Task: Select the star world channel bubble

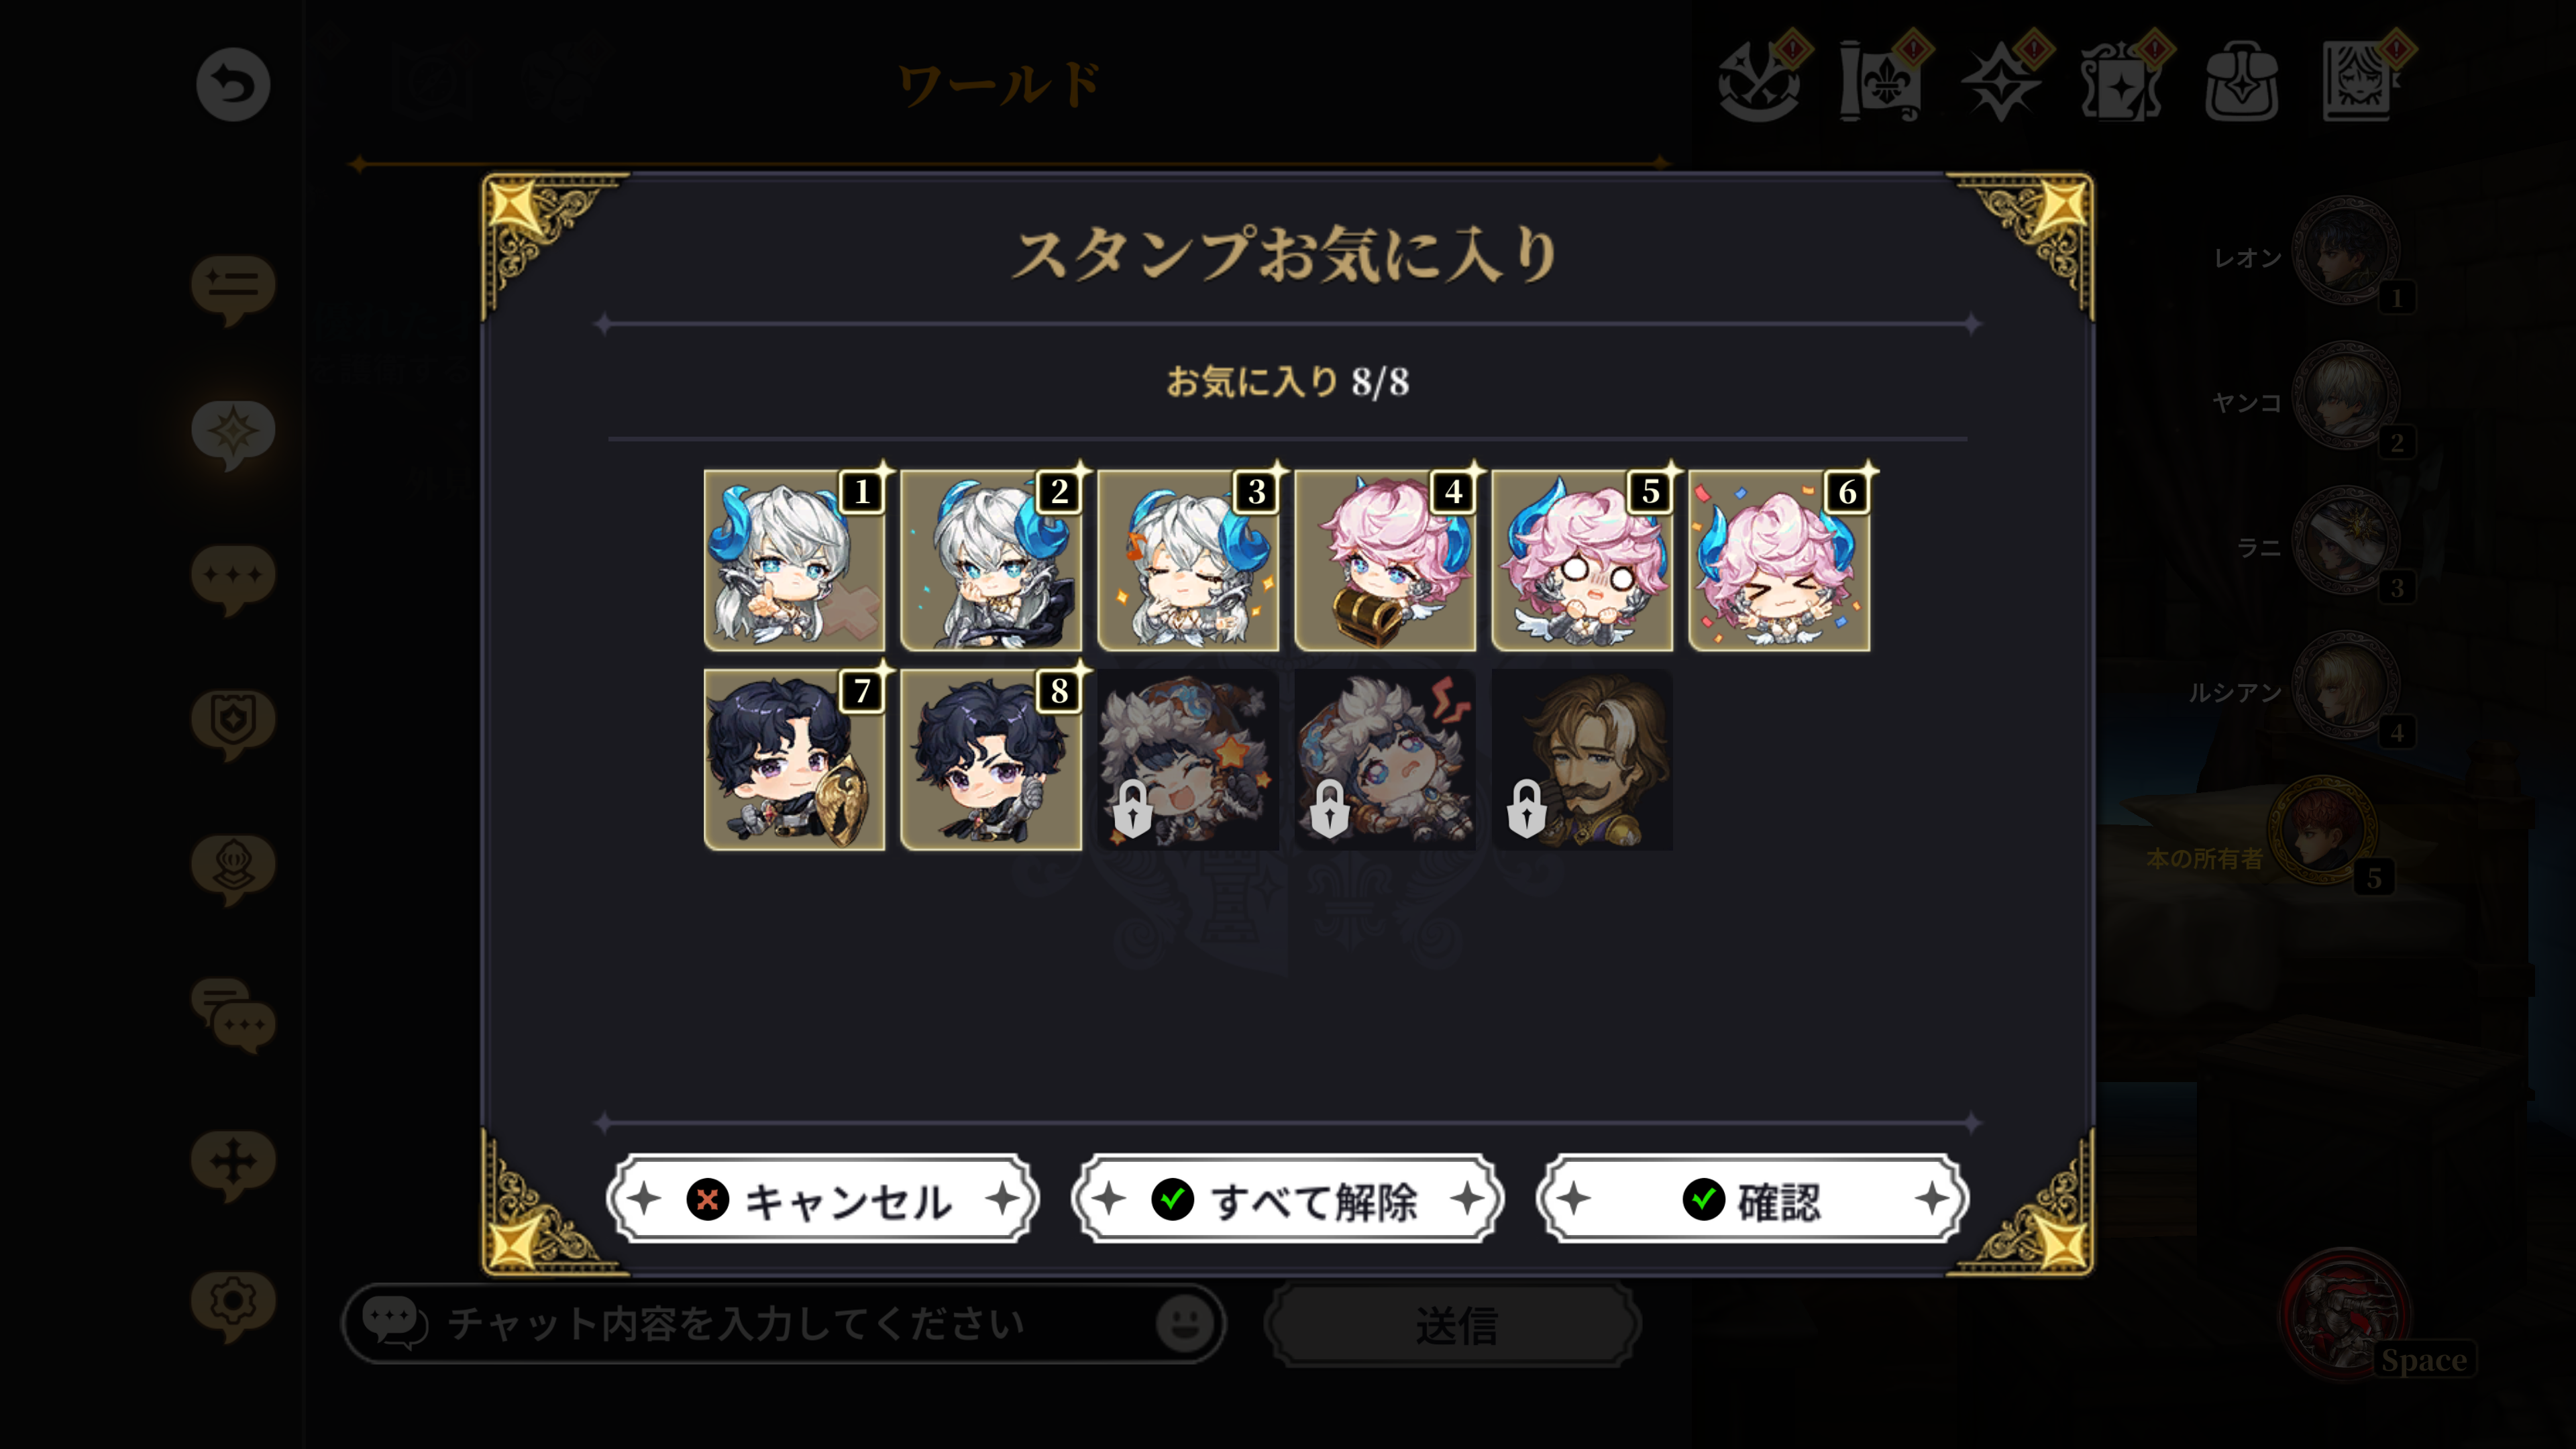Action: pyautogui.click(x=233, y=434)
